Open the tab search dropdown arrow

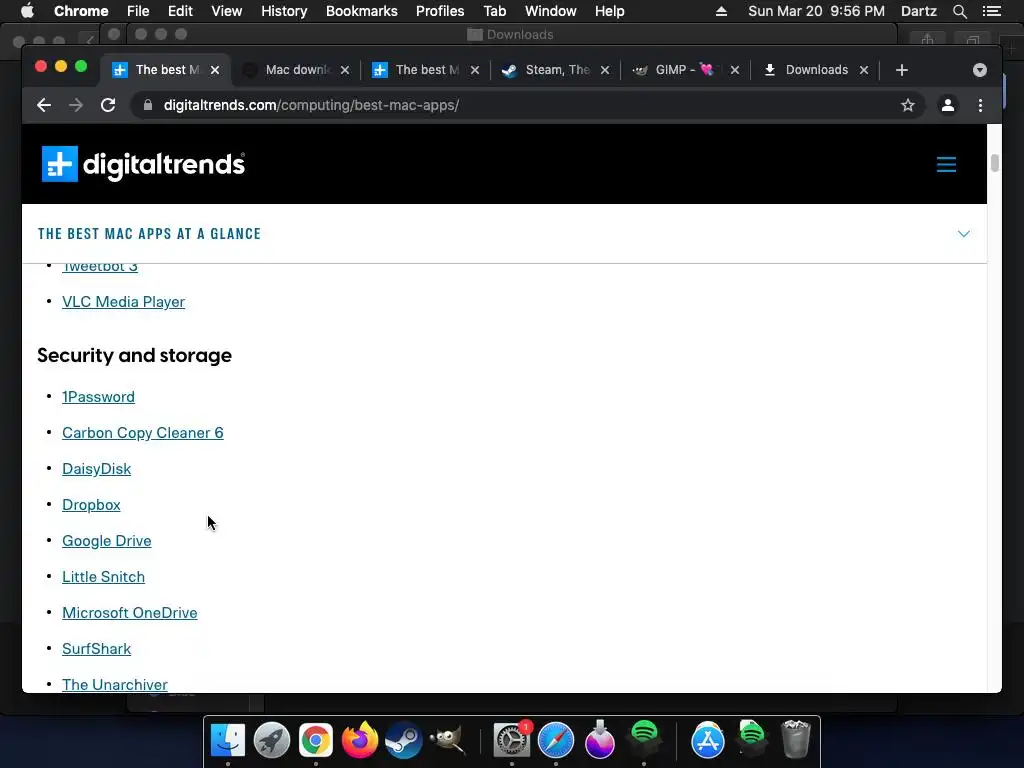point(980,70)
